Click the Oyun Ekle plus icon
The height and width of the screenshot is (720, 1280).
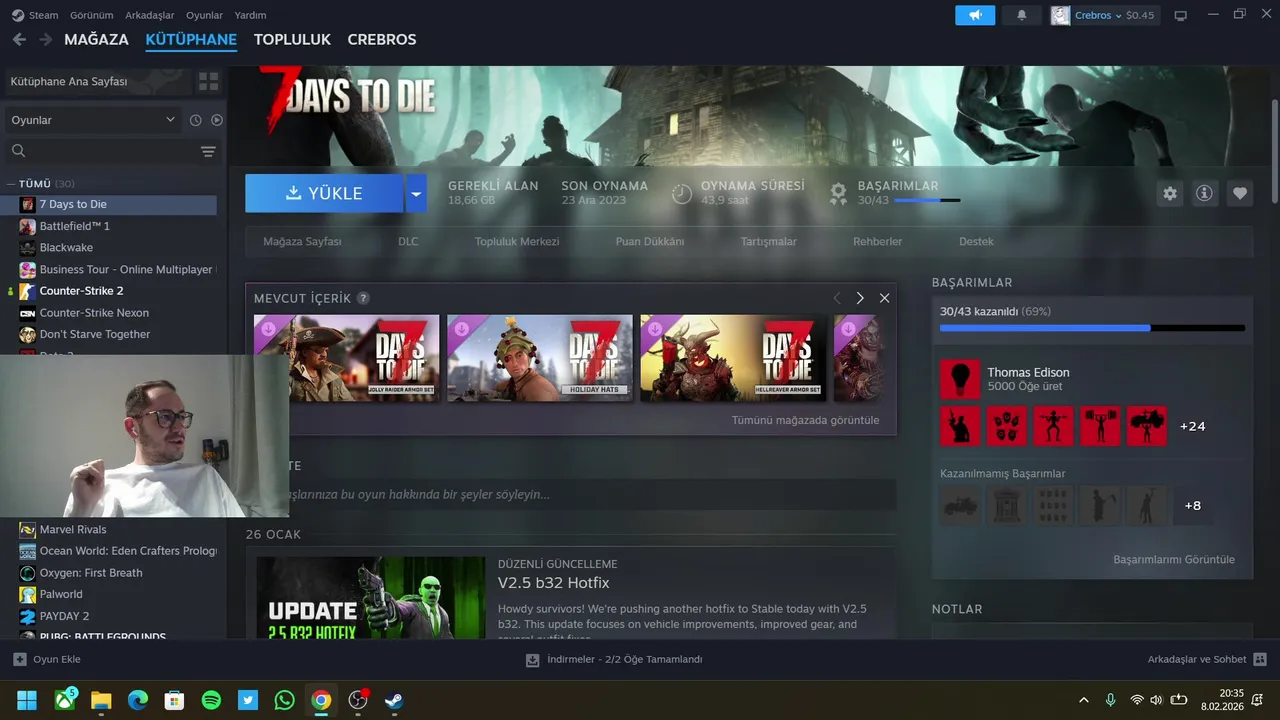coord(20,659)
